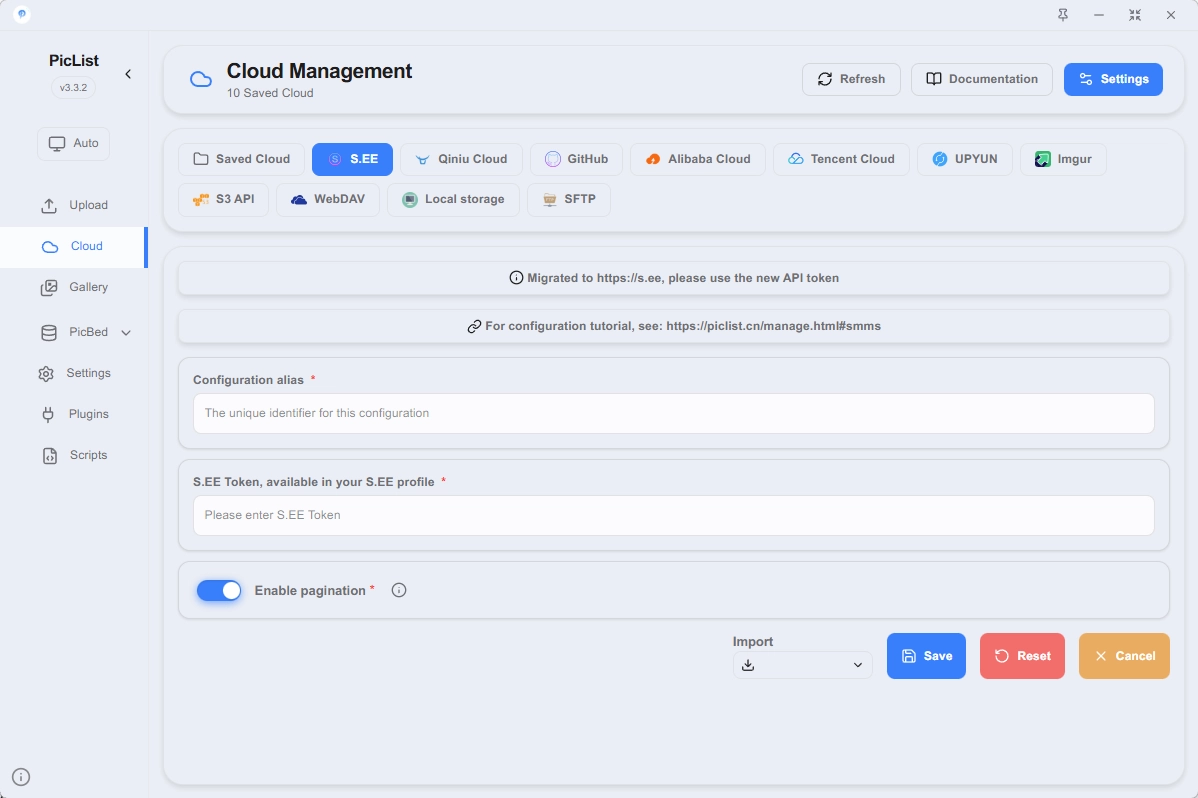This screenshot has height=798, width=1198.
Task: Focus the Configuration alias input field
Action: (674, 414)
